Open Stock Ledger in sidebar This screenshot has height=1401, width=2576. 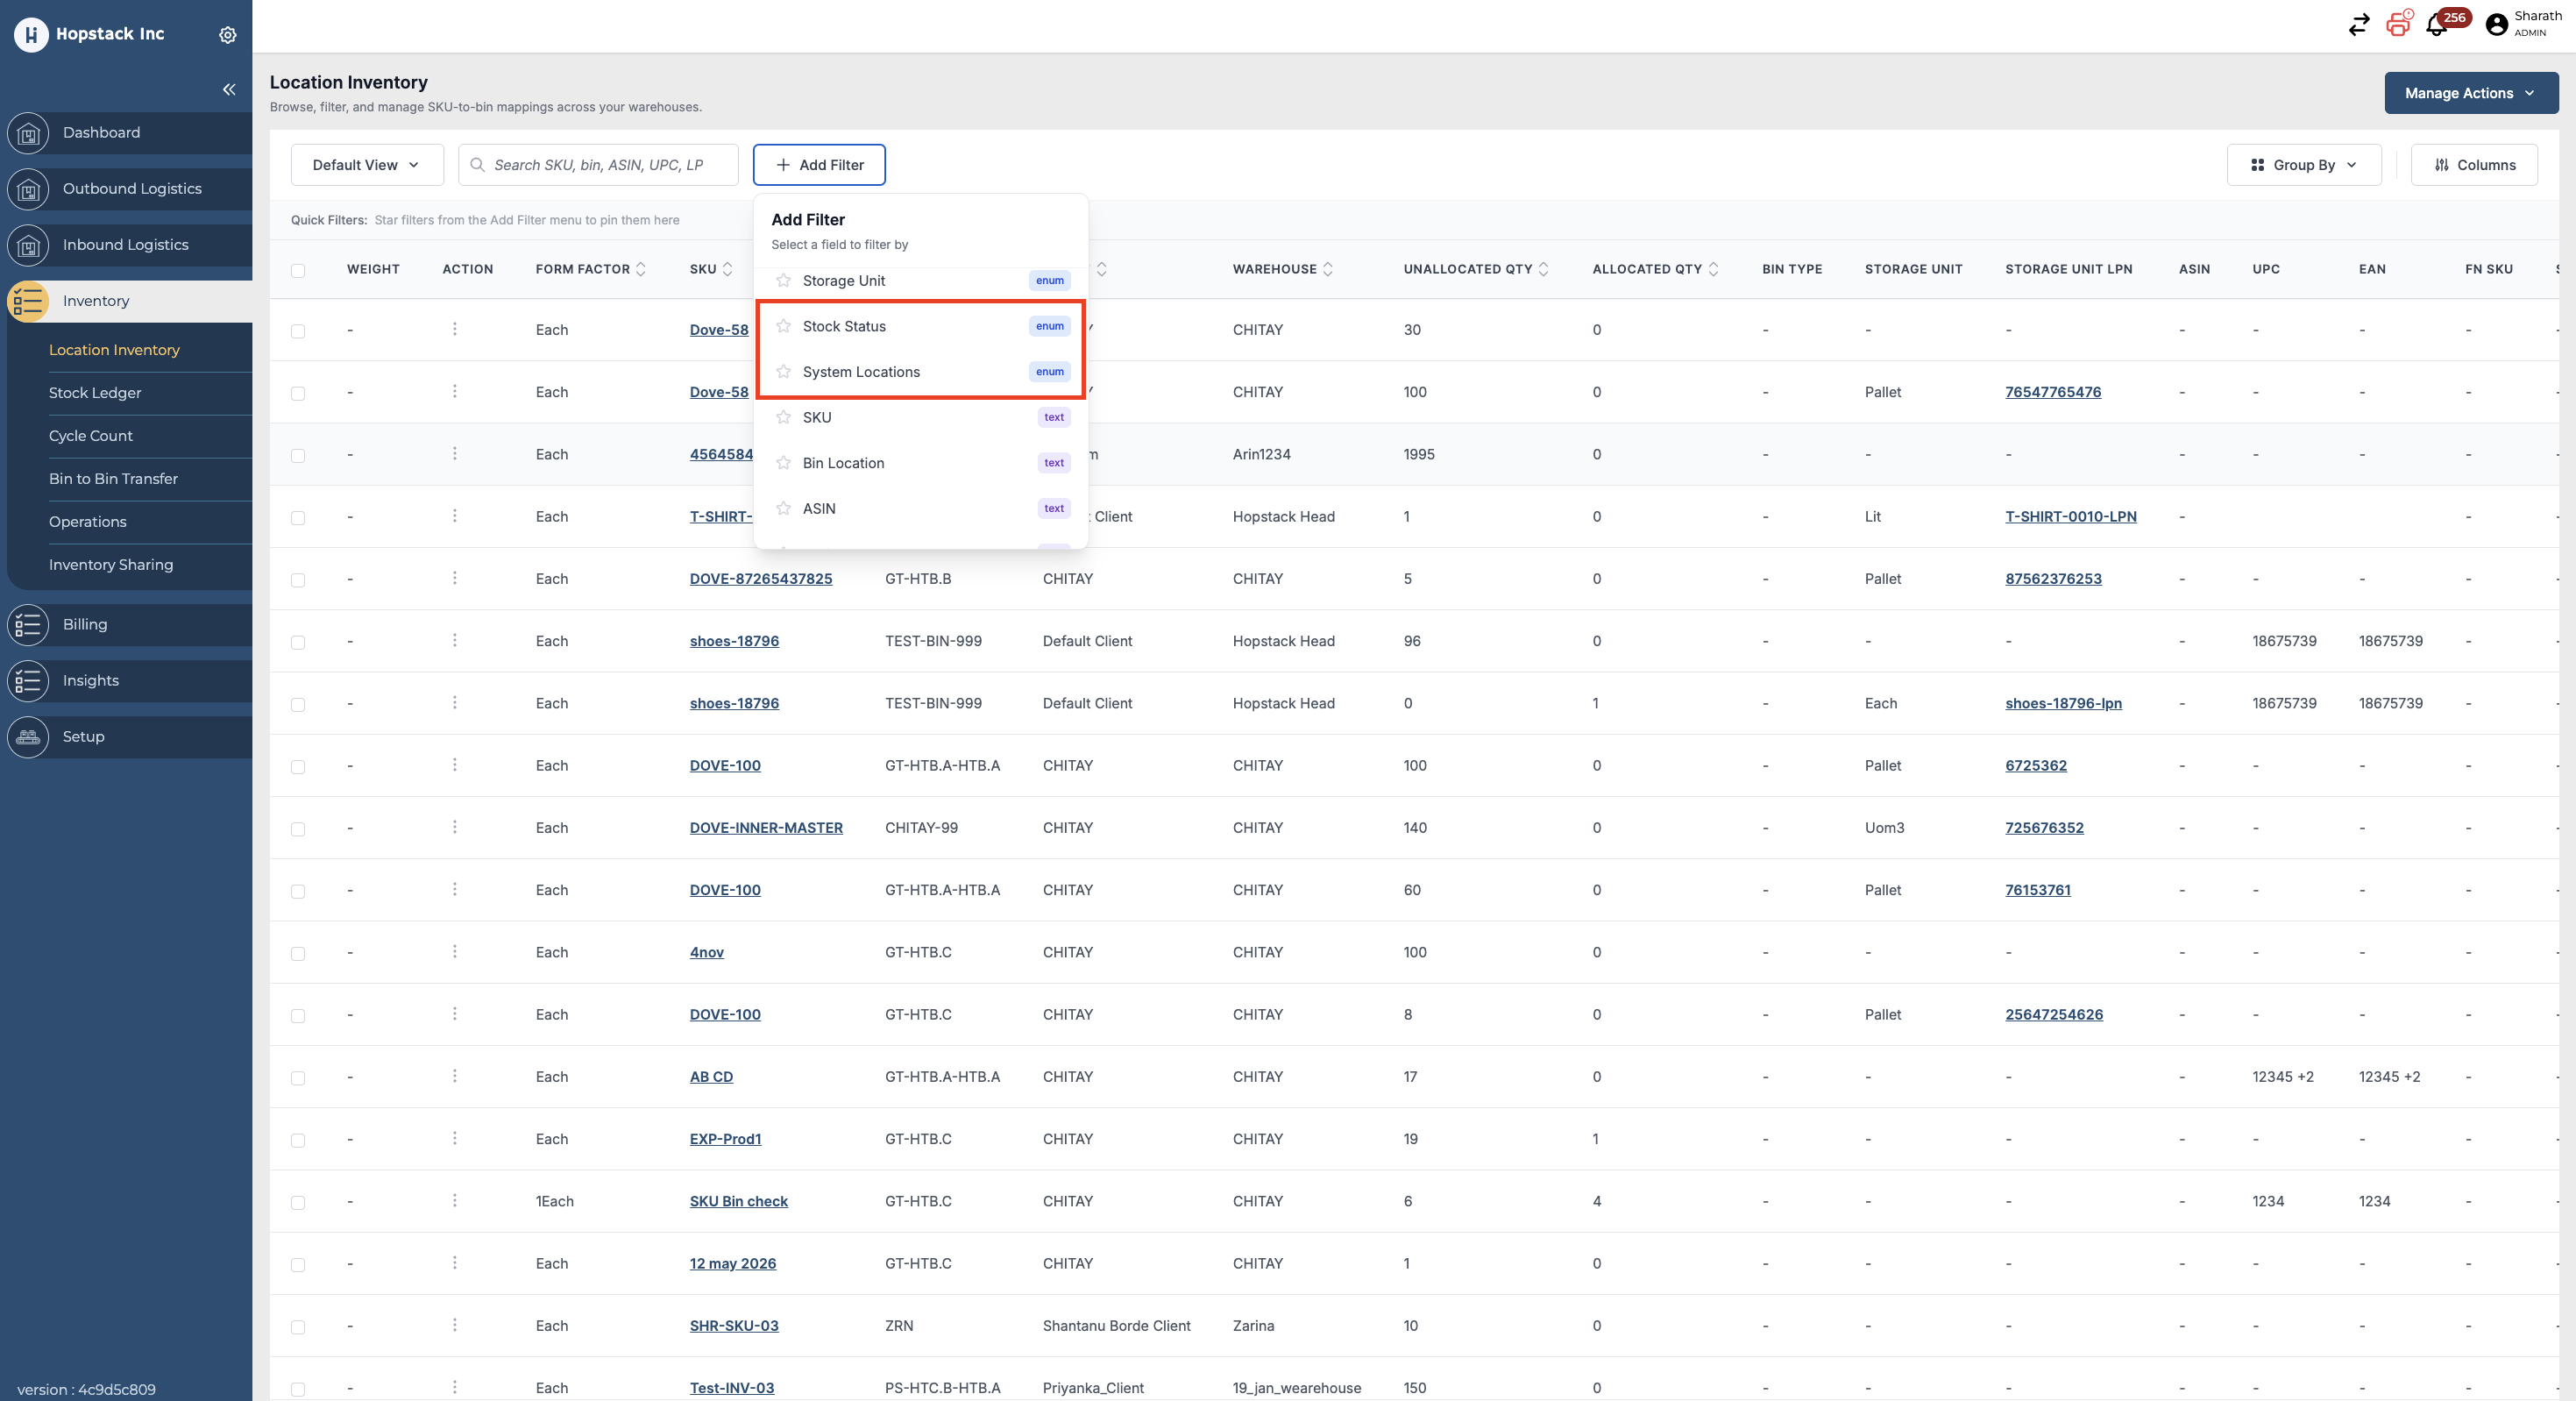95,393
